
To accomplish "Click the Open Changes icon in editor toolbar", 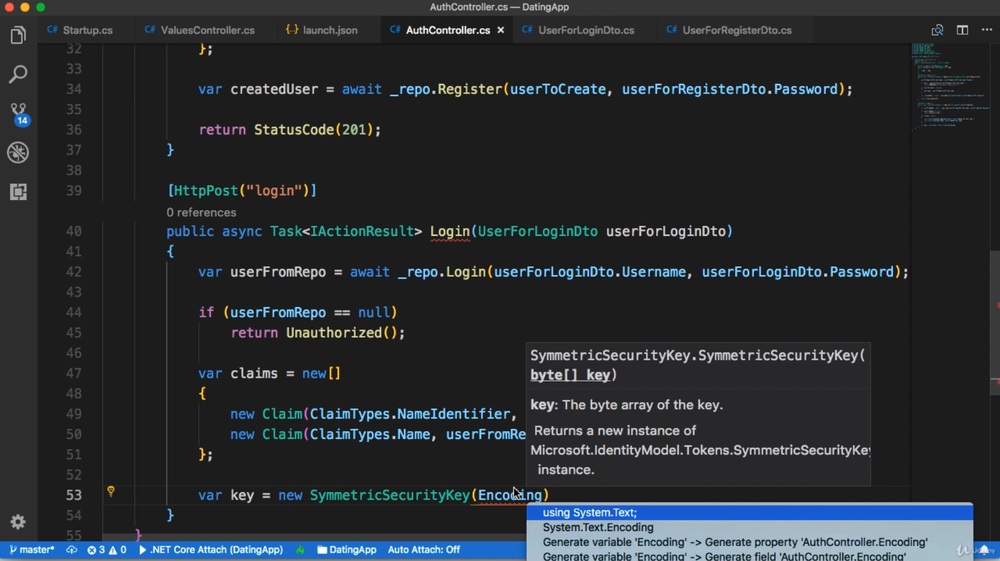I will point(937,30).
